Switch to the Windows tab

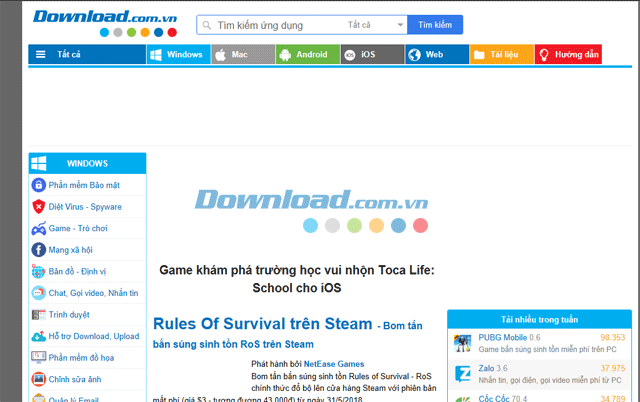pyautogui.click(x=178, y=55)
